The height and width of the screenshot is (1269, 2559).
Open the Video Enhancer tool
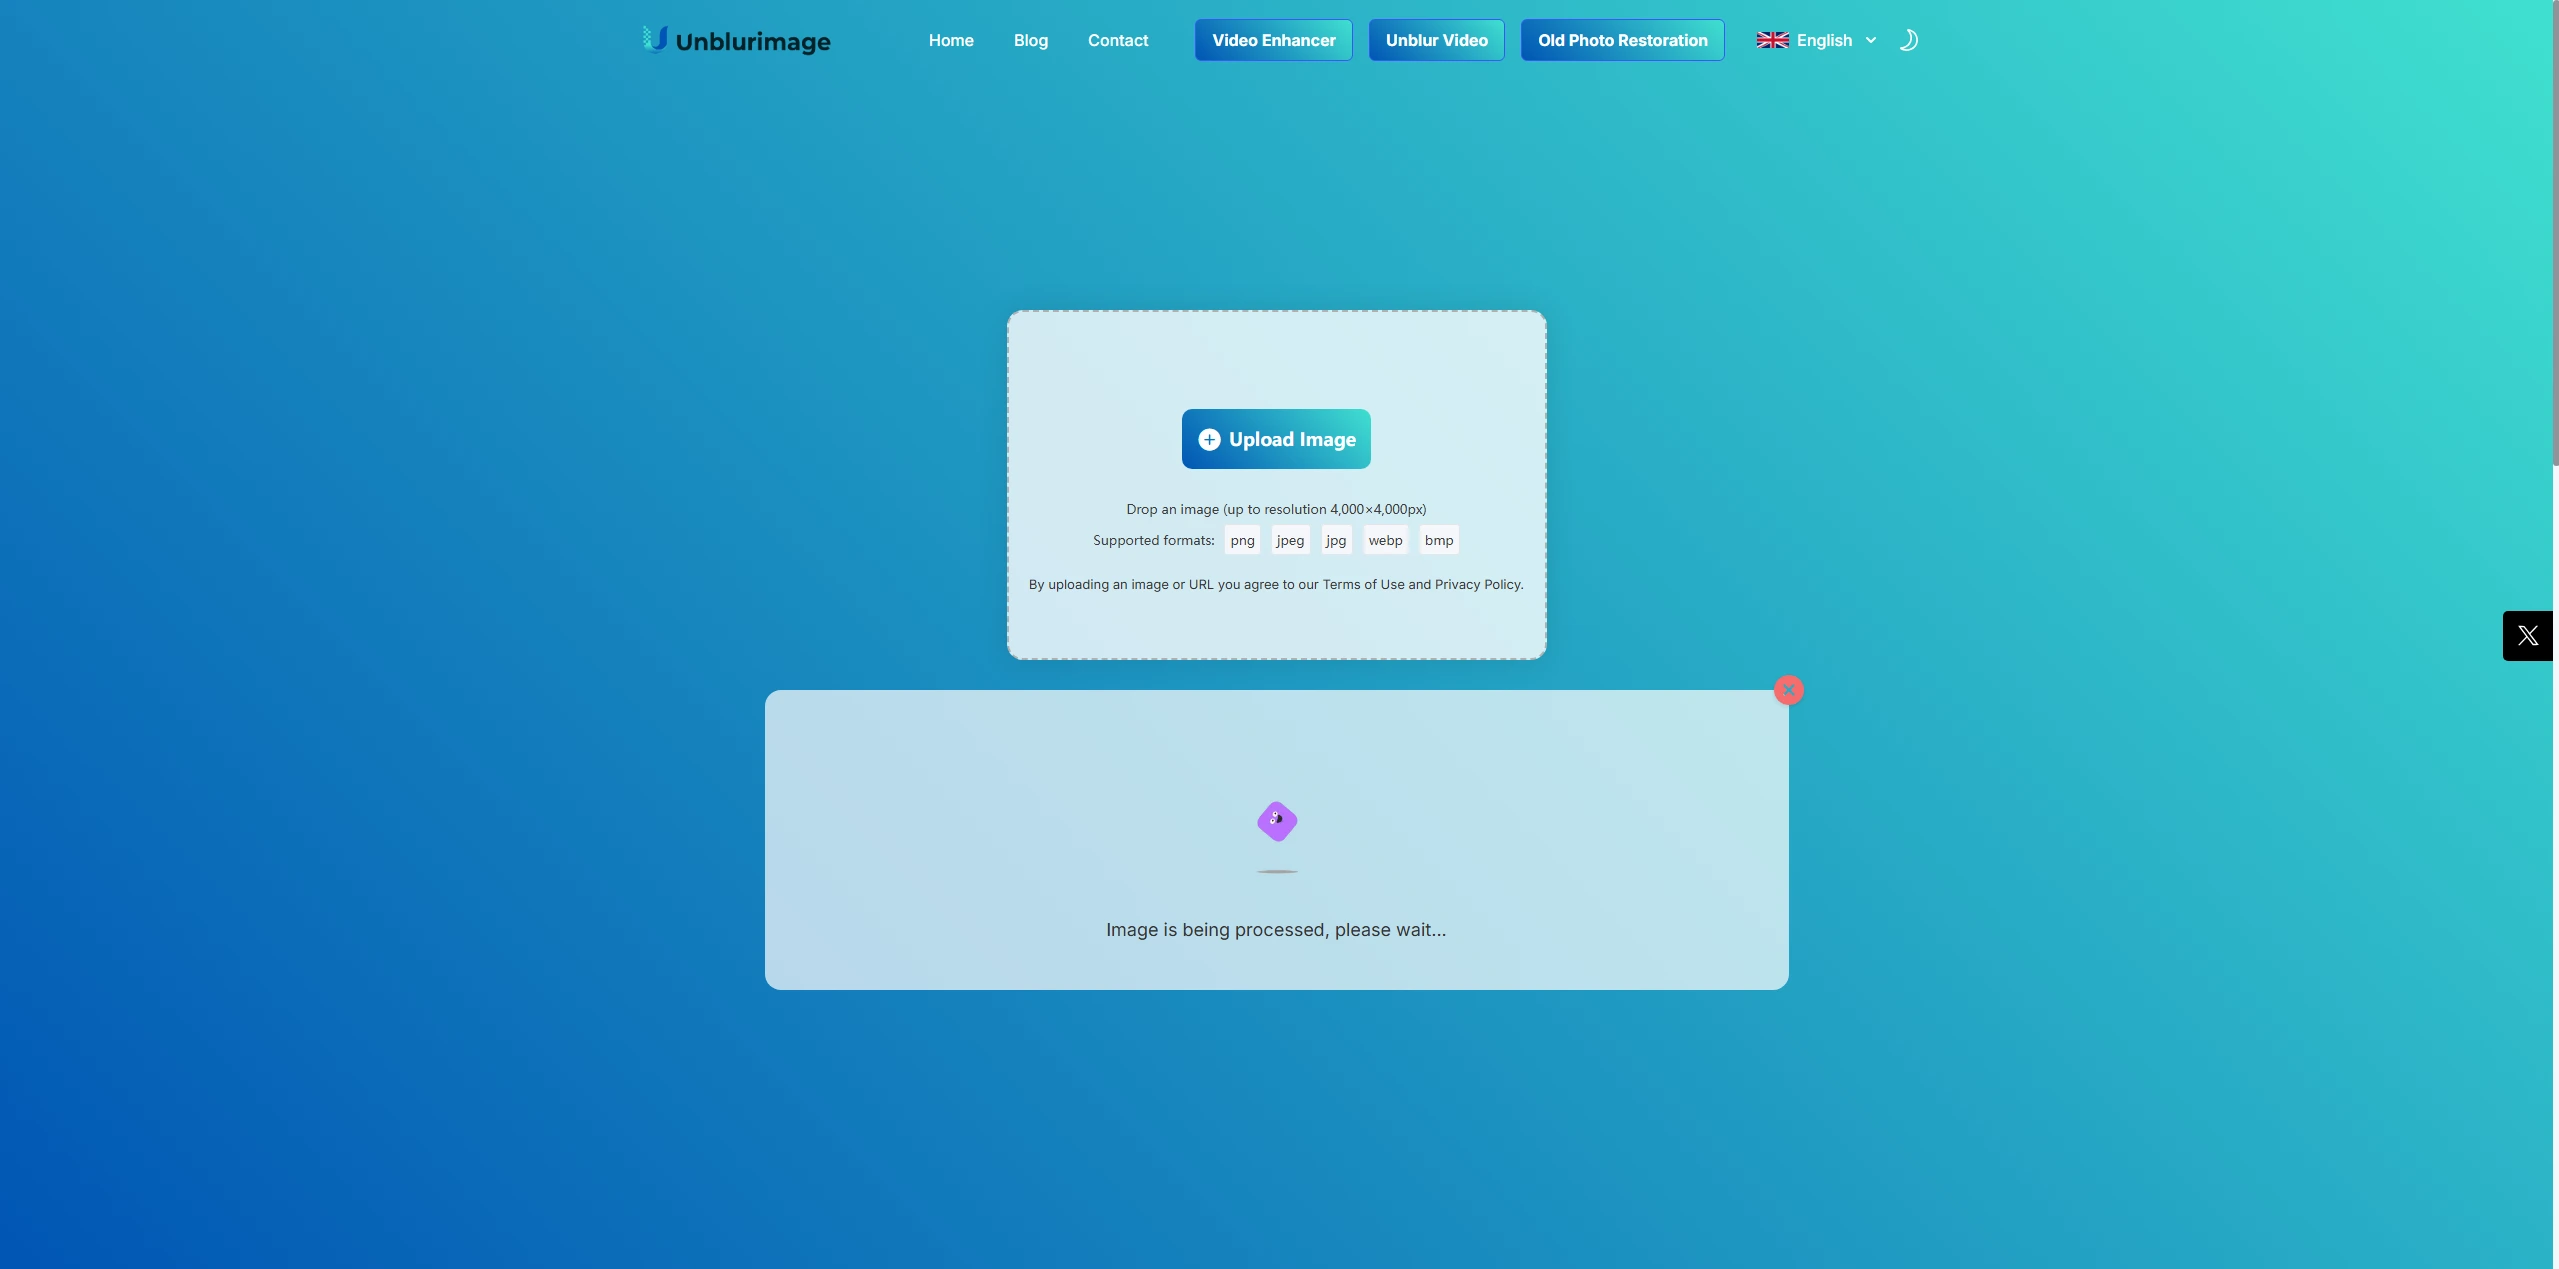(x=1273, y=39)
